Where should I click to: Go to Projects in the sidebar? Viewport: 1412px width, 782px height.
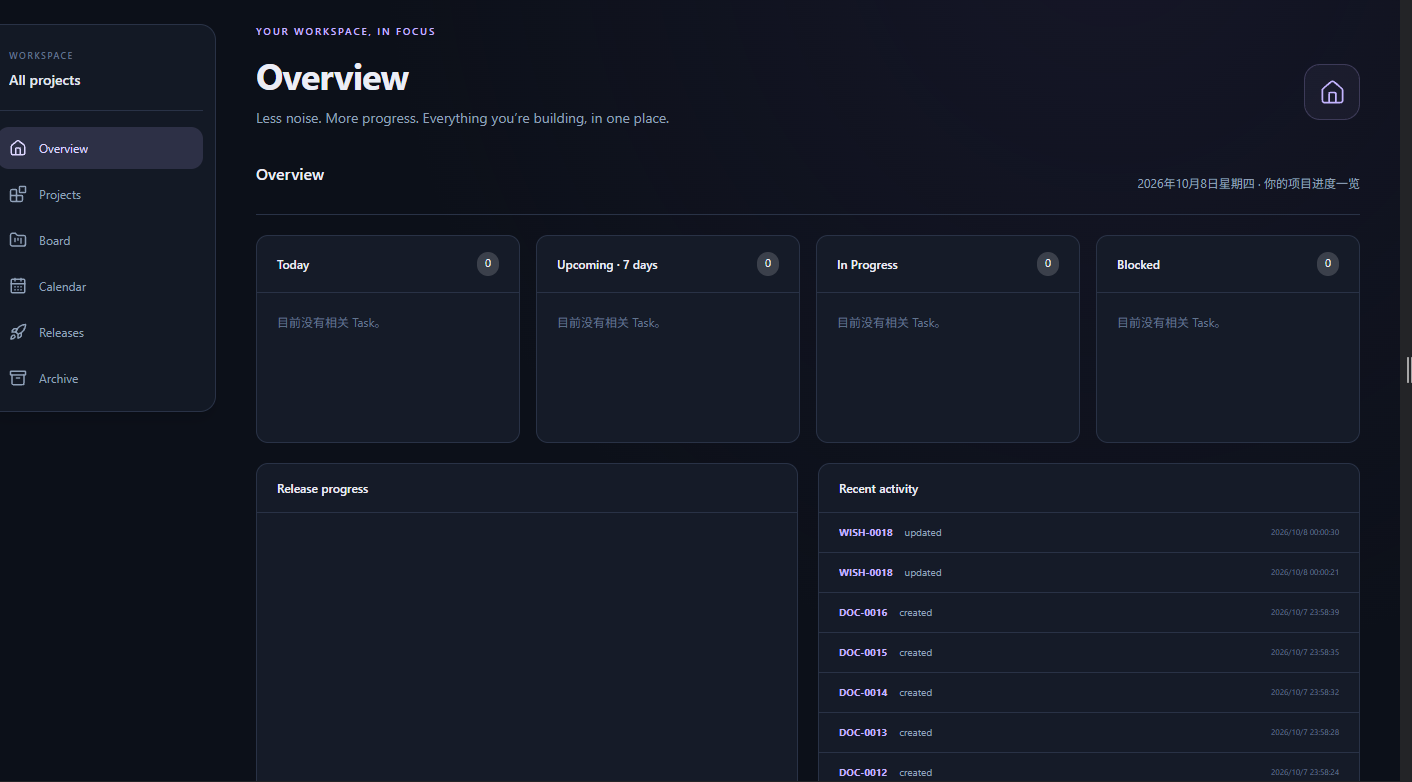pyautogui.click(x=101, y=194)
